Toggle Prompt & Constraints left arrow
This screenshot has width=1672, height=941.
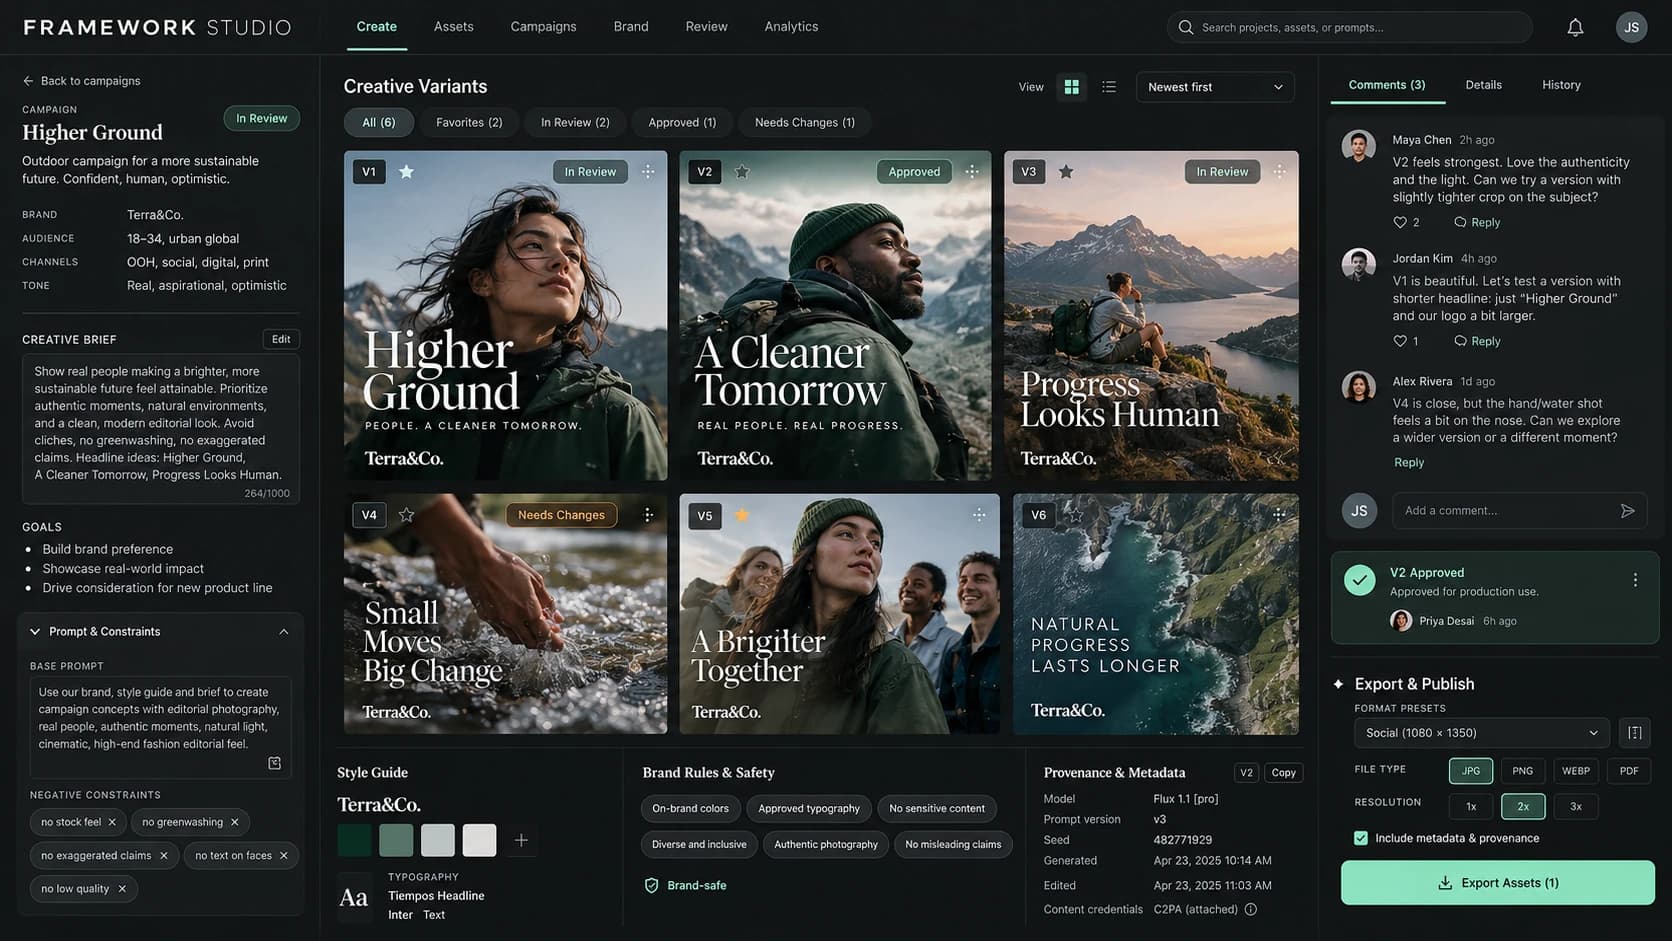[35, 632]
